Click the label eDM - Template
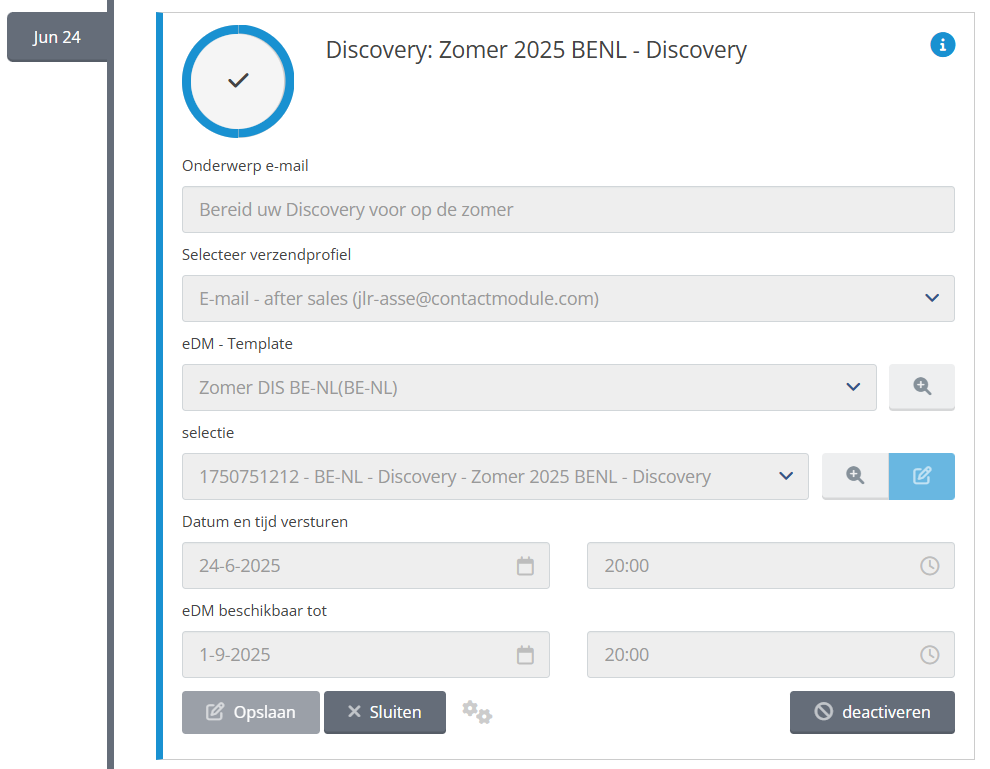Image resolution: width=990 pixels, height=769 pixels. (237, 343)
